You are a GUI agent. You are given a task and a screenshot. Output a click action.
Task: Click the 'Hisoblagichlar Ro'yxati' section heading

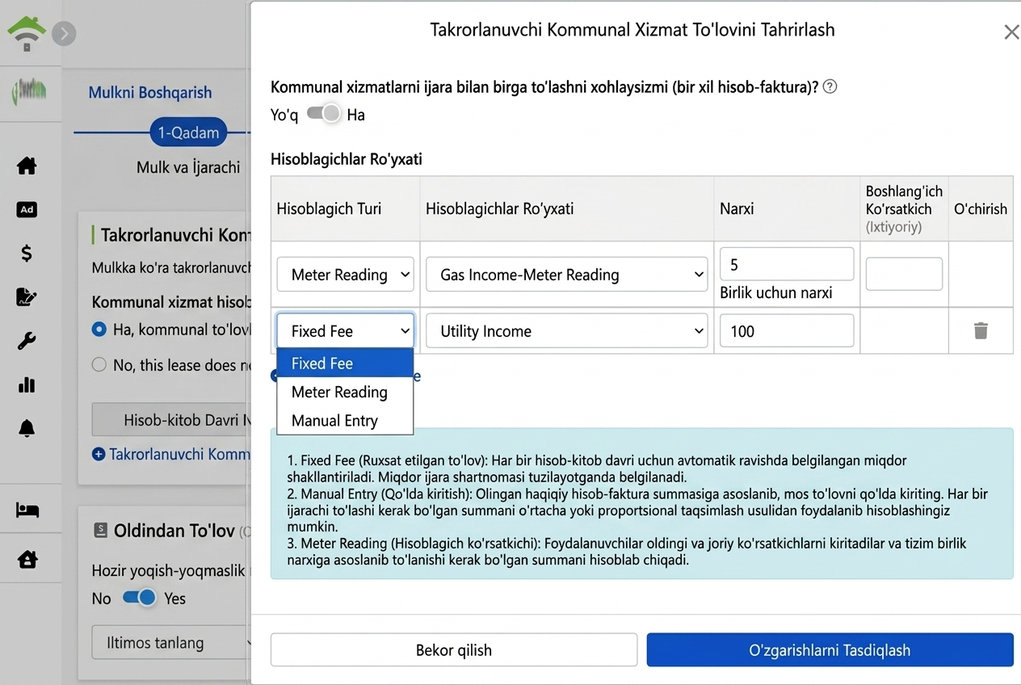(x=346, y=159)
